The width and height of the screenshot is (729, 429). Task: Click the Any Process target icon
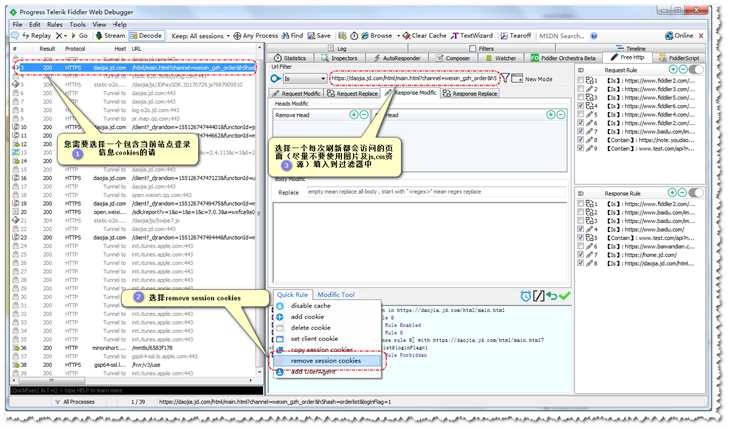coord(237,36)
